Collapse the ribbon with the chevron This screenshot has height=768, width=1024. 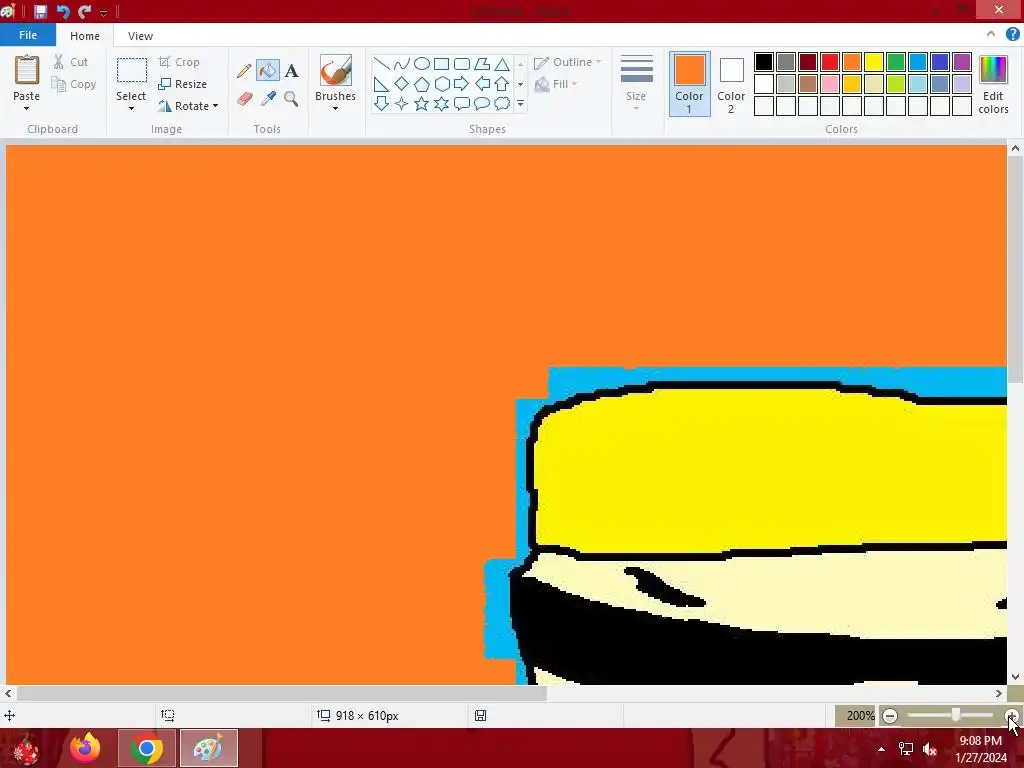[x=991, y=34]
